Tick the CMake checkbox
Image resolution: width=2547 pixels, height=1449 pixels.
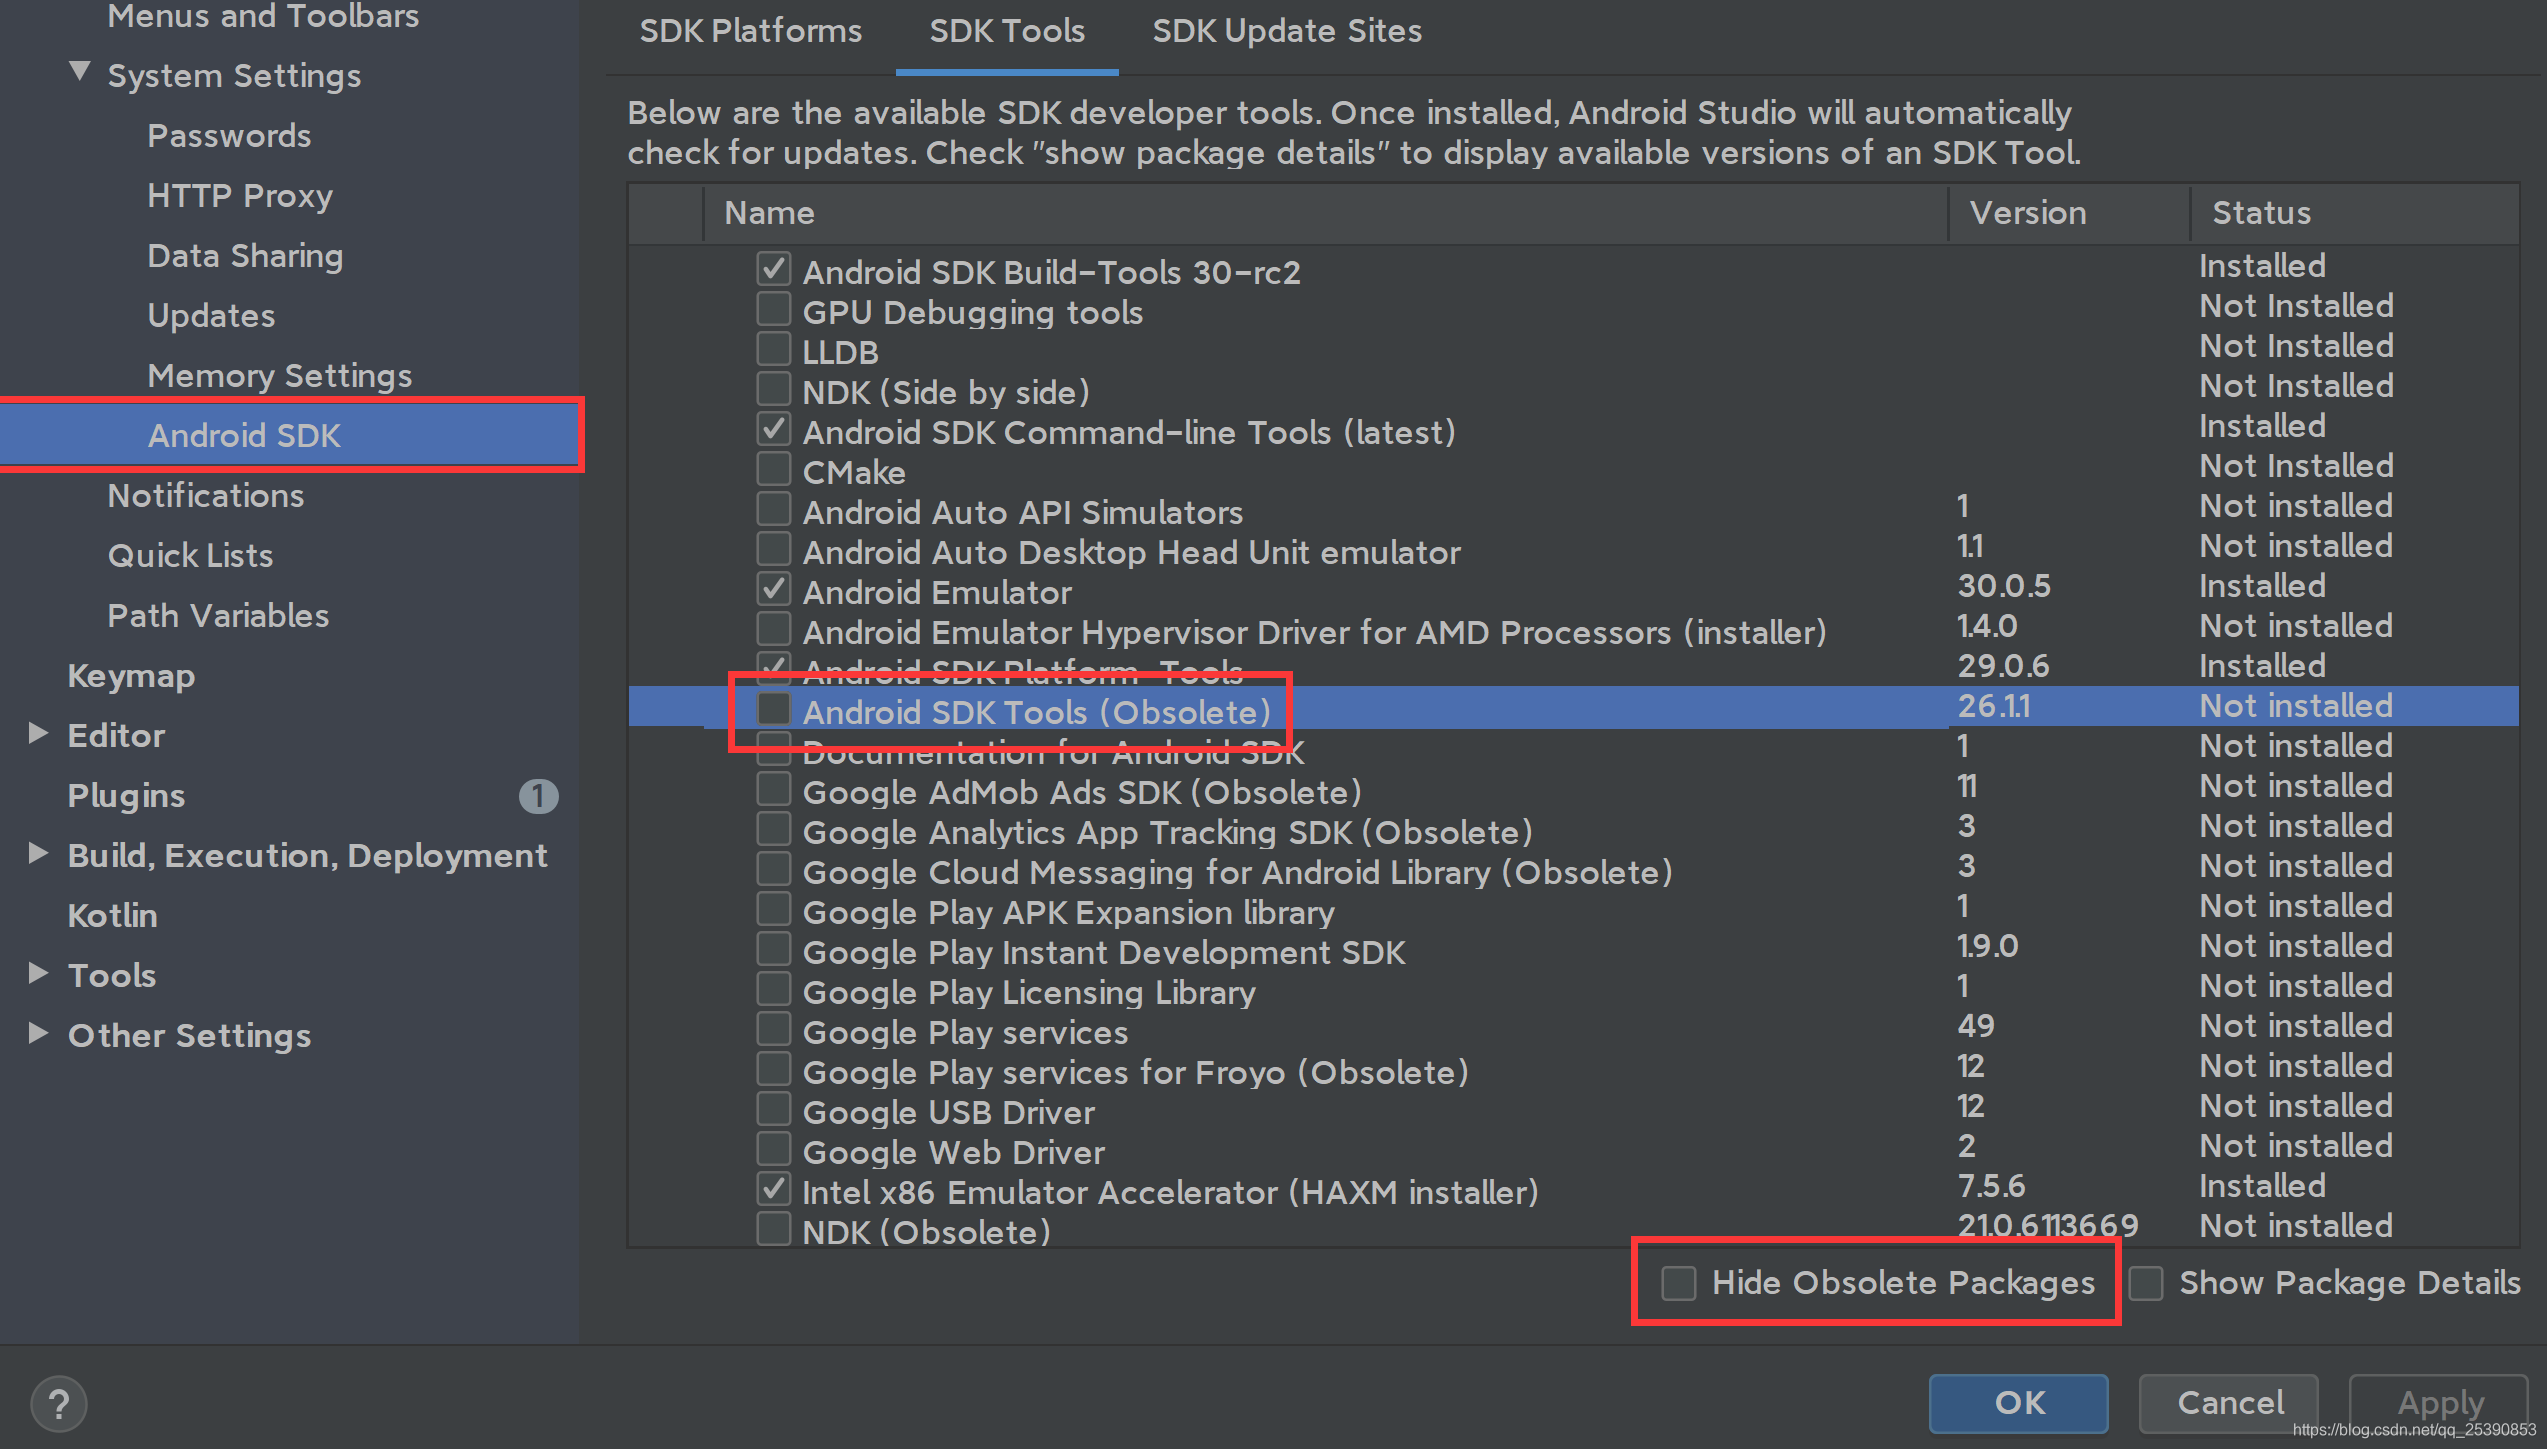(x=774, y=469)
